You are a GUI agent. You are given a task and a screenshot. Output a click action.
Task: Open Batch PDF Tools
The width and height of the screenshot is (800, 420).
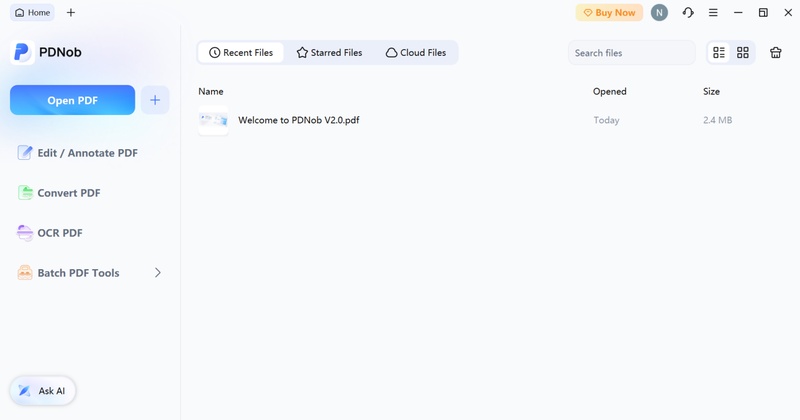tap(89, 273)
